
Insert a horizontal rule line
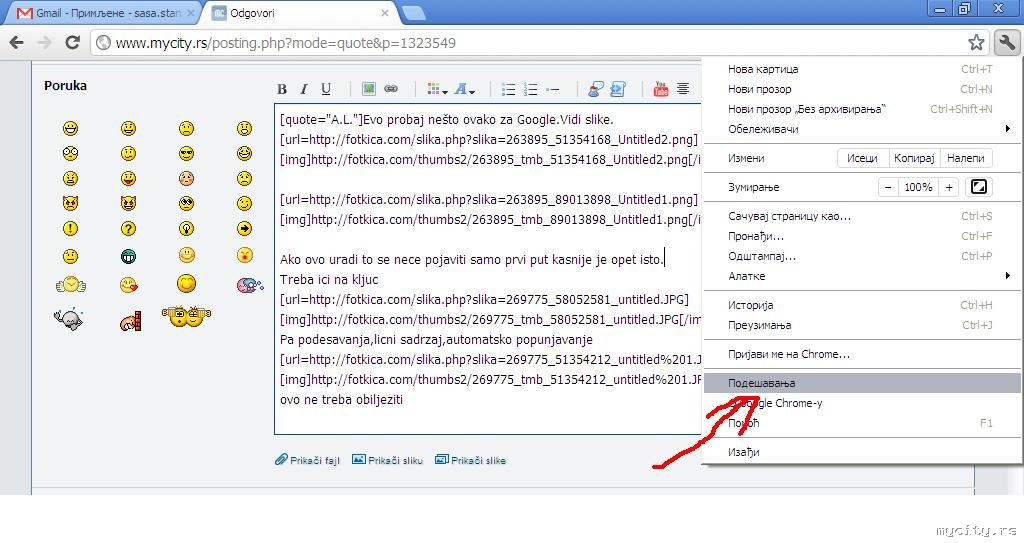coord(552,90)
